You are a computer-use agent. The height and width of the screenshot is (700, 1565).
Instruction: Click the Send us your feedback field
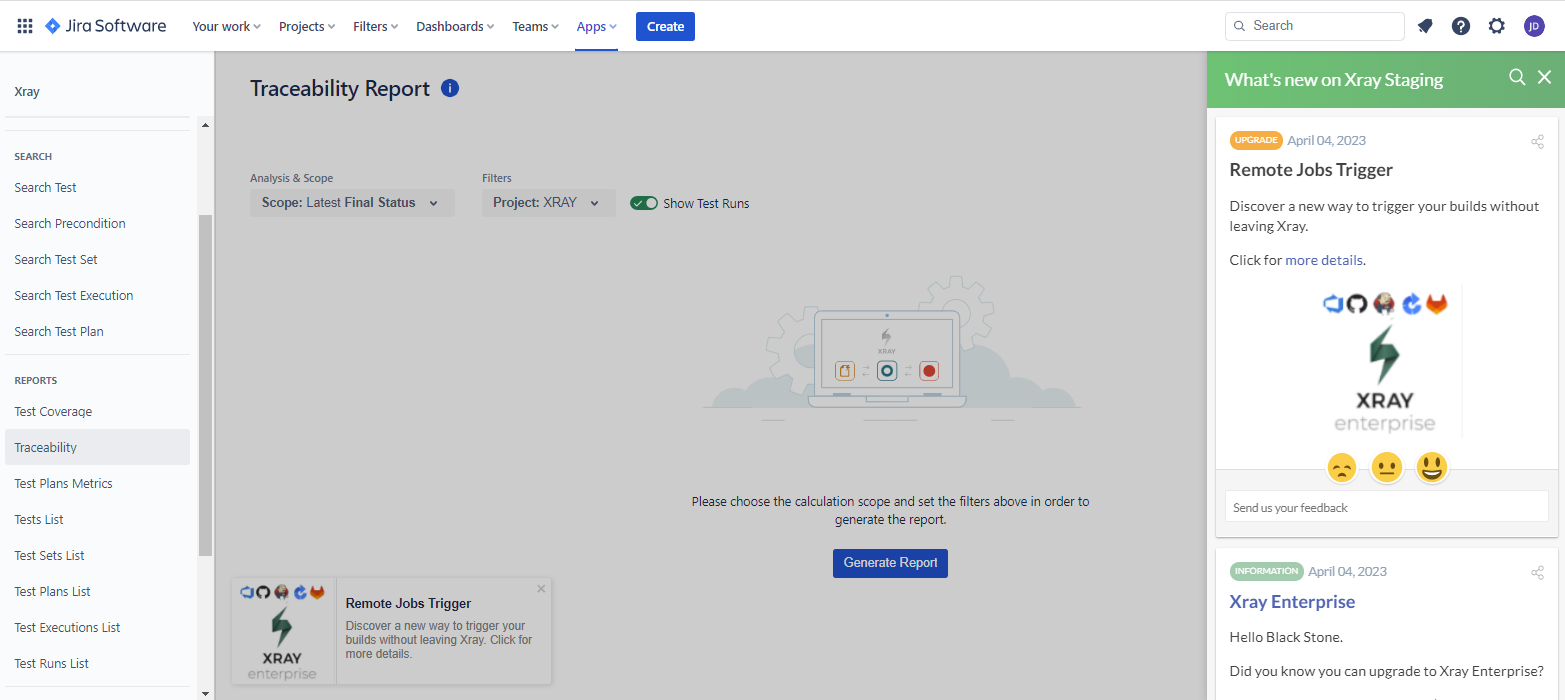(x=1386, y=506)
